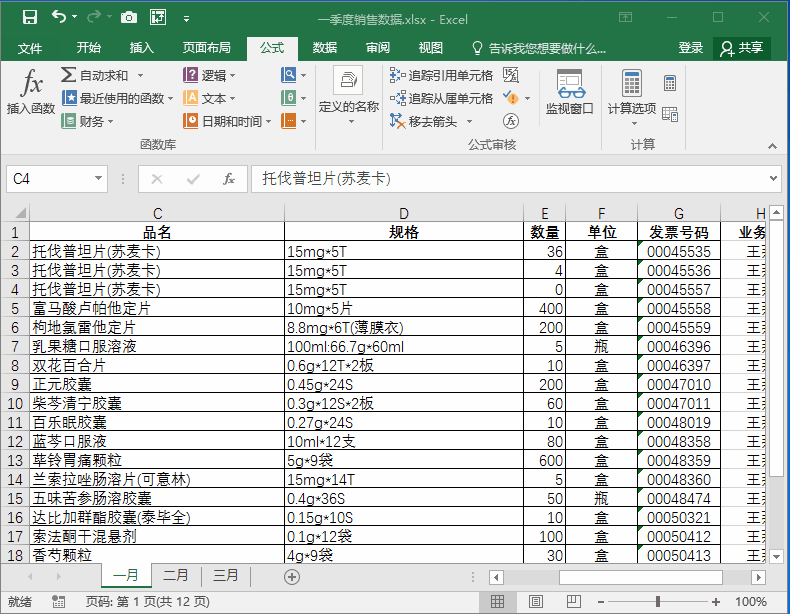Expand Error Checking dropdown arrow

pos(528,98)
